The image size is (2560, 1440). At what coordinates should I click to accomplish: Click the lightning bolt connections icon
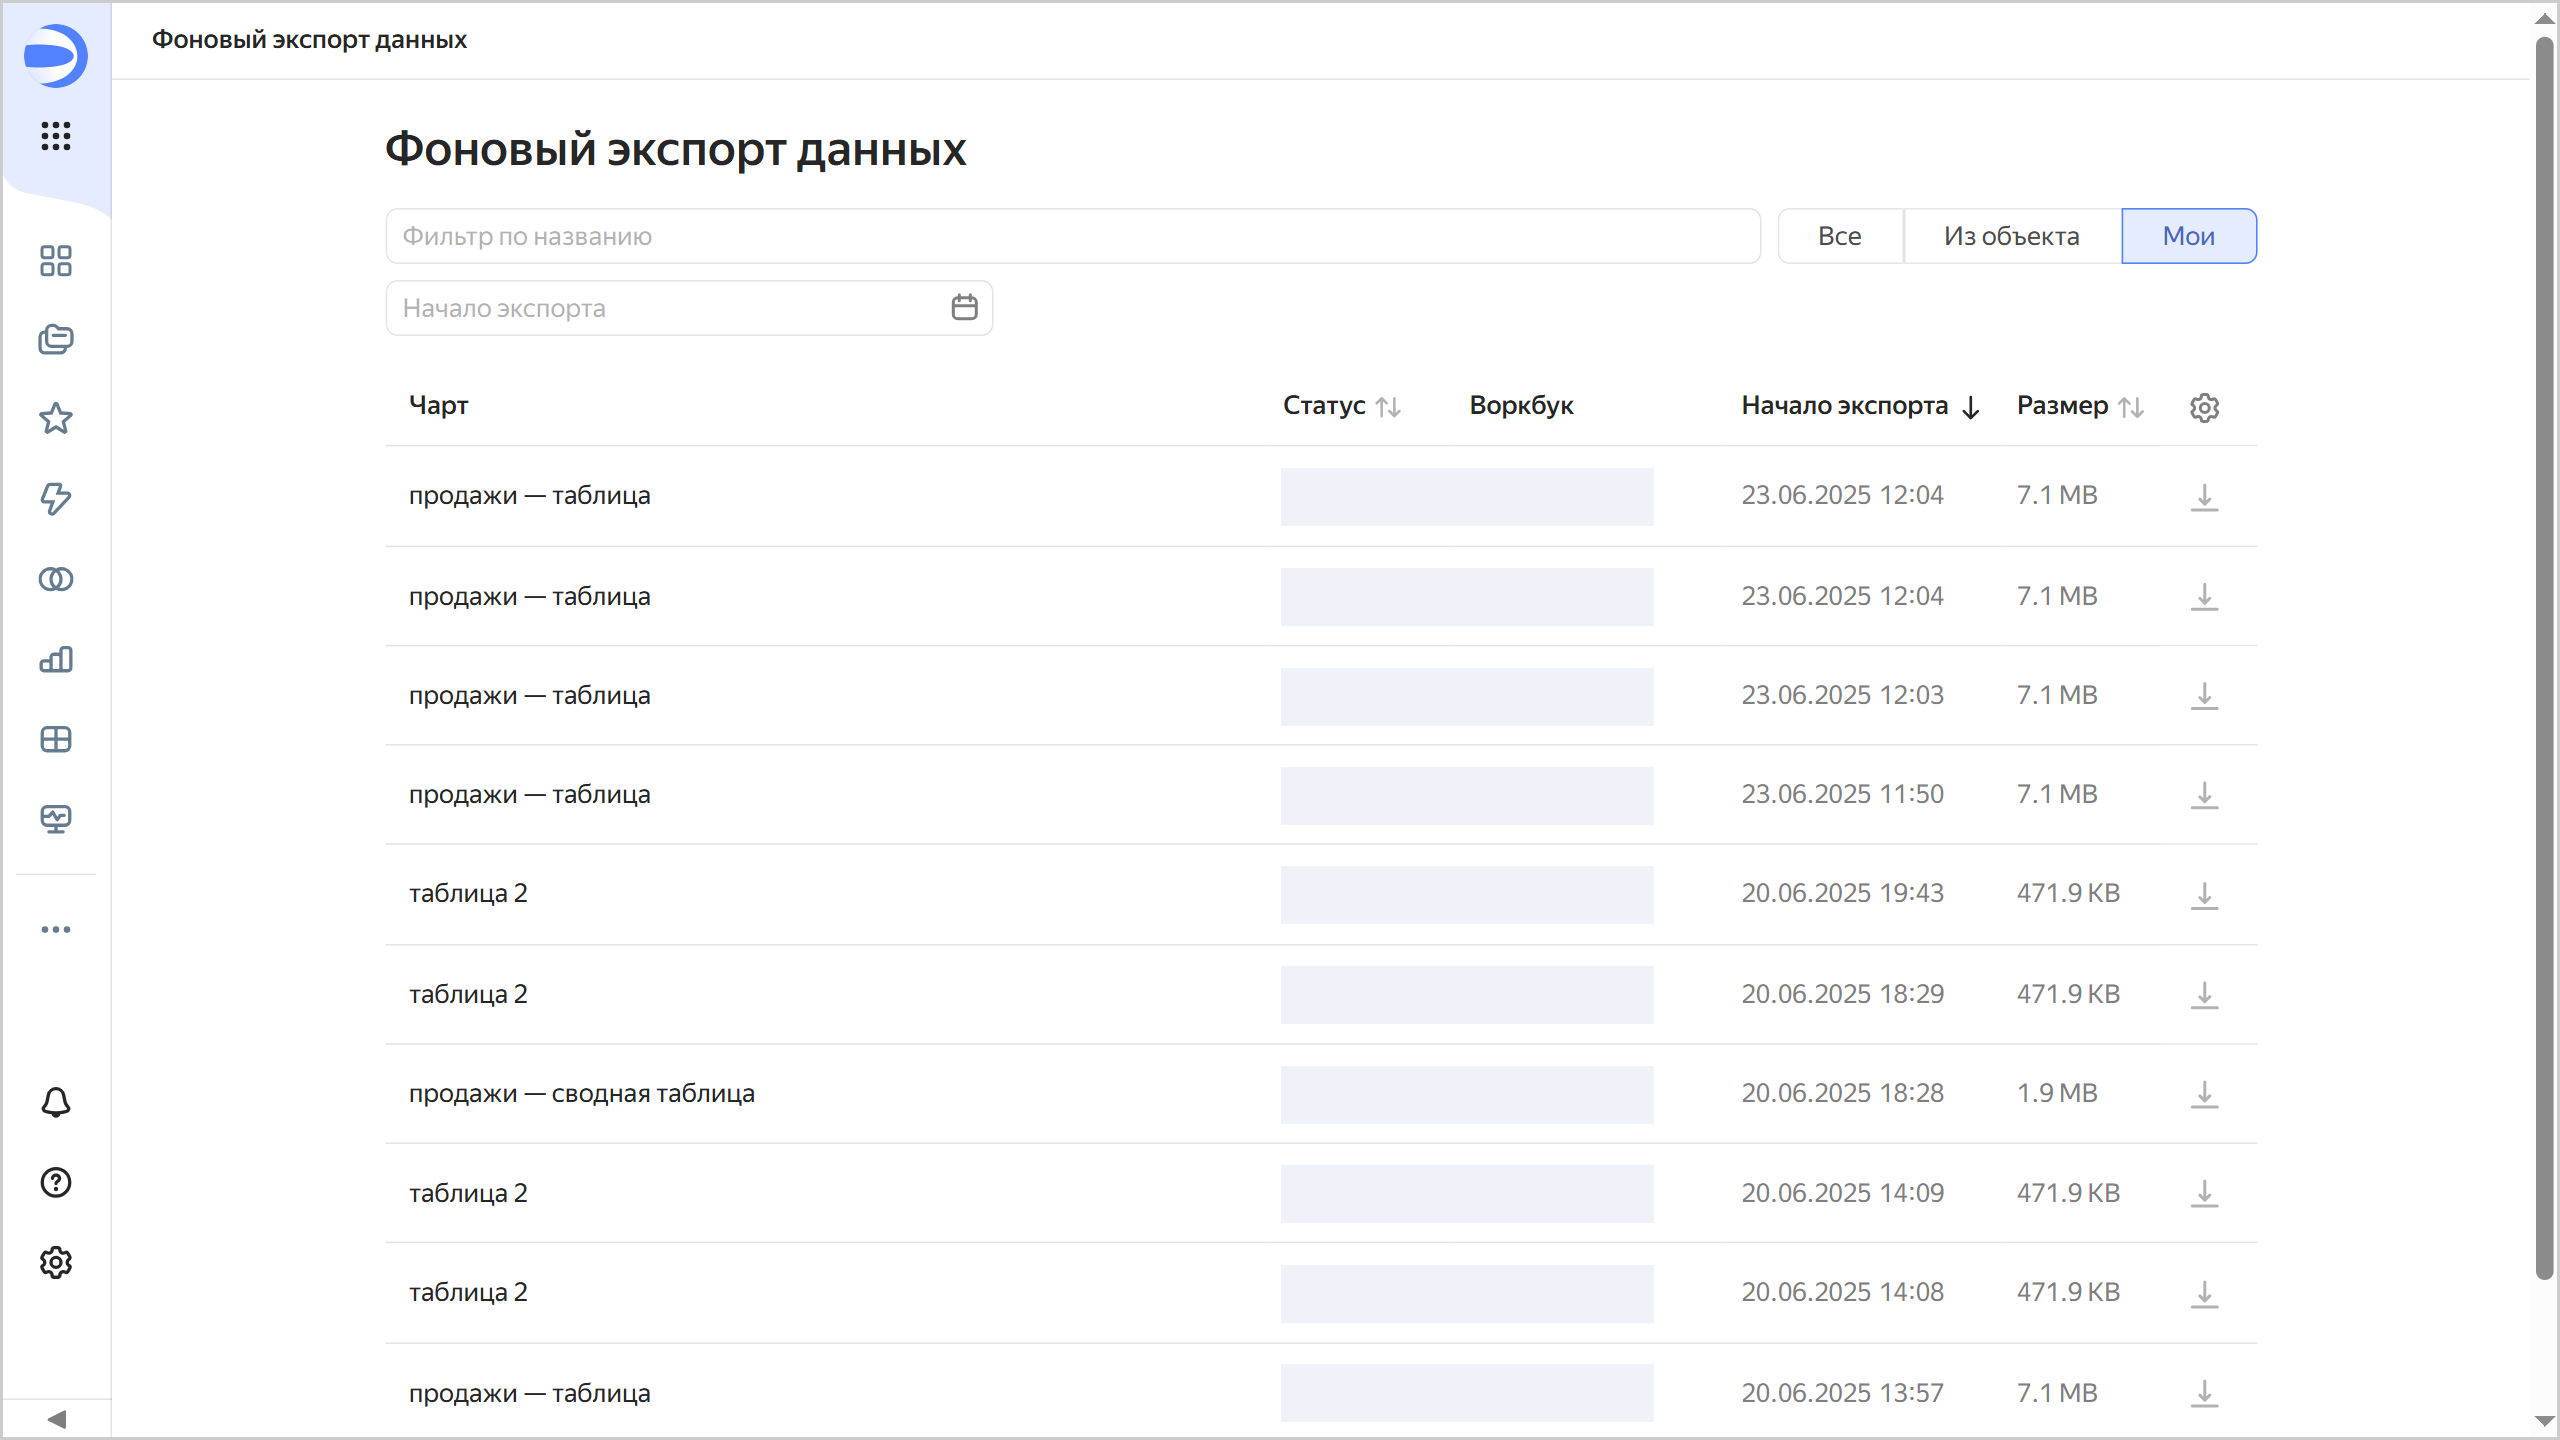click(x=56, y=499)
